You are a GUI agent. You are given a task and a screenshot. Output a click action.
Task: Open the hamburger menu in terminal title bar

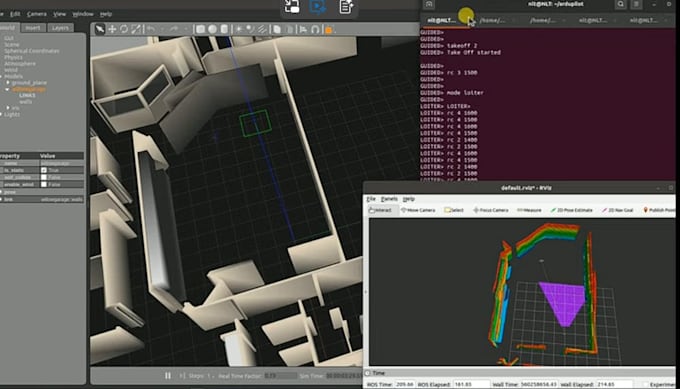click(x=636, y=4)
